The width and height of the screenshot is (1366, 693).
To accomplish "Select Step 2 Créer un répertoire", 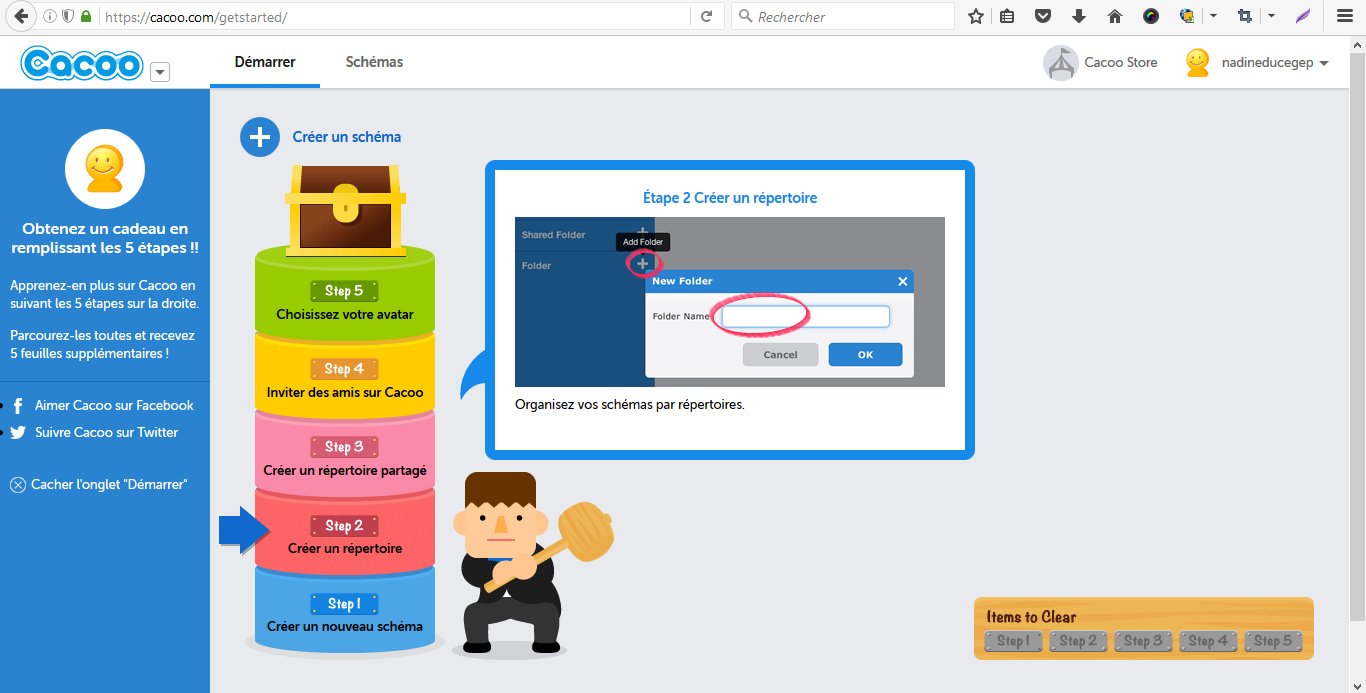I will (x=345, y=535).
